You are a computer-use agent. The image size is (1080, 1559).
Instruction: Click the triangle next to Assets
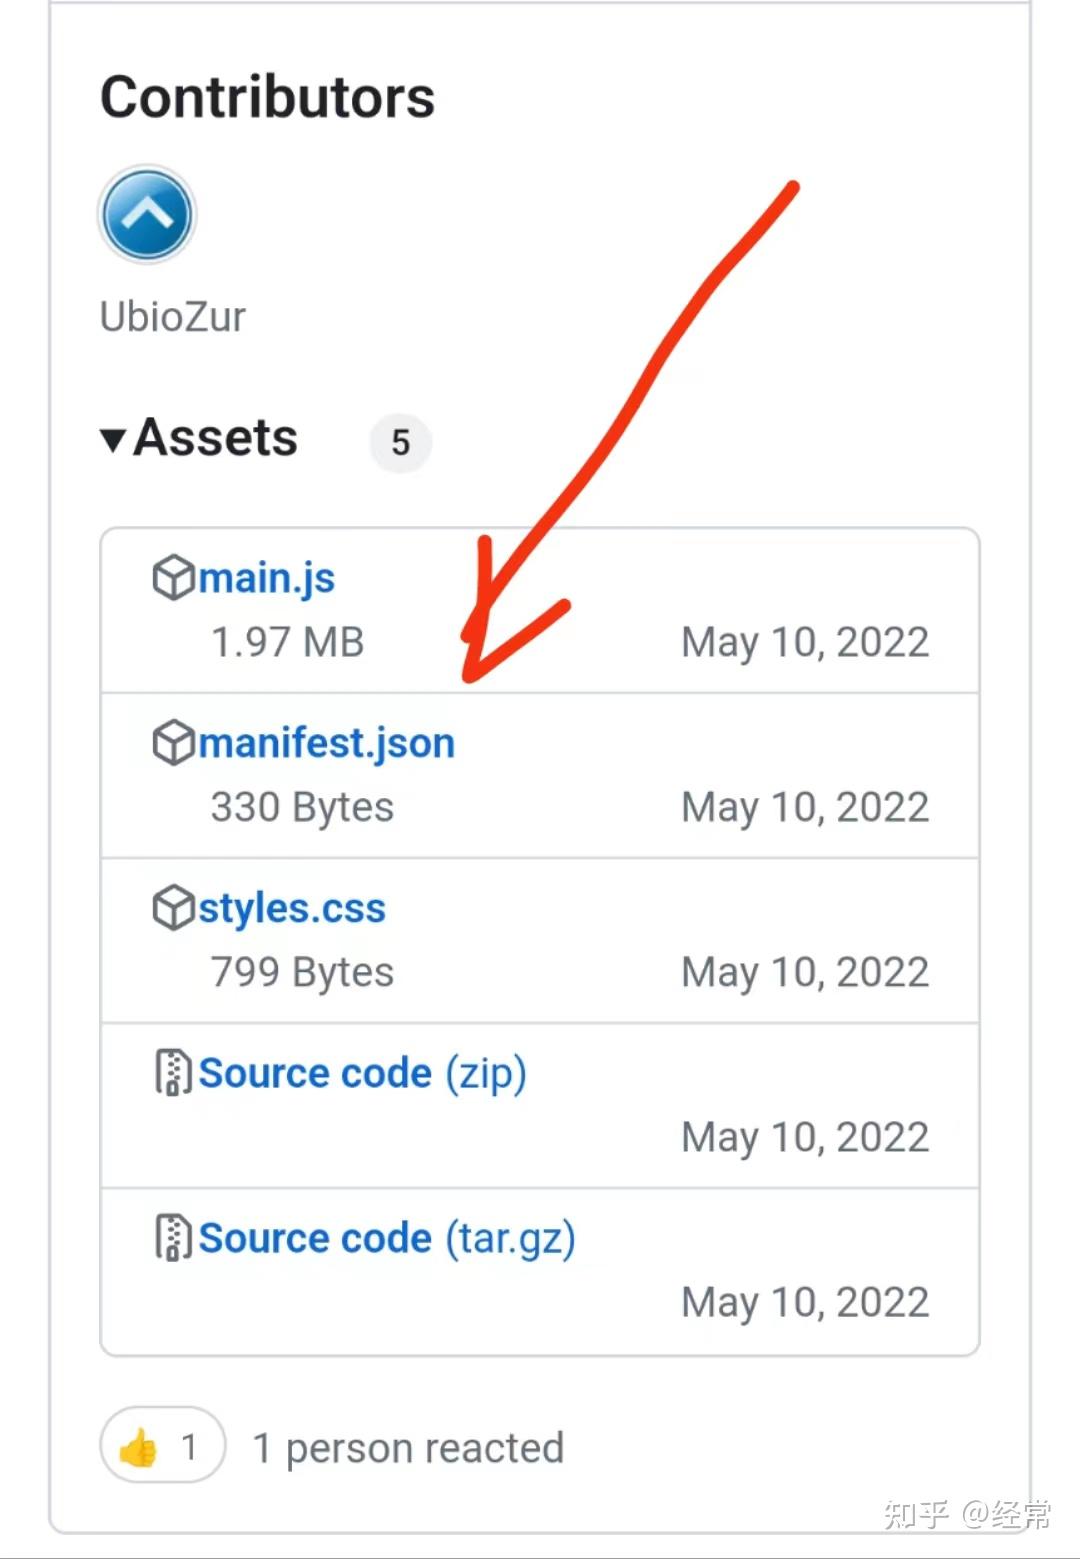coord(113,438)
